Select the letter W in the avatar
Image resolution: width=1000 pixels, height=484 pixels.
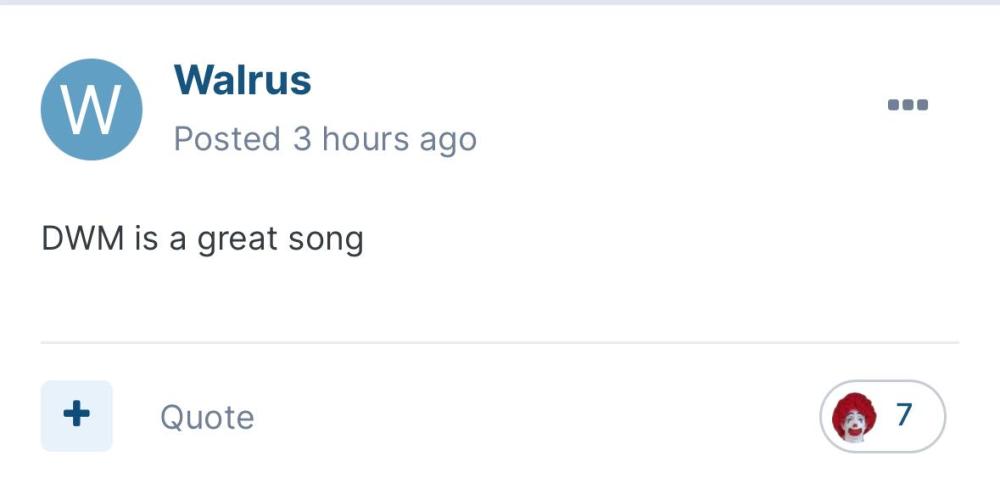(x=91, y=110)
